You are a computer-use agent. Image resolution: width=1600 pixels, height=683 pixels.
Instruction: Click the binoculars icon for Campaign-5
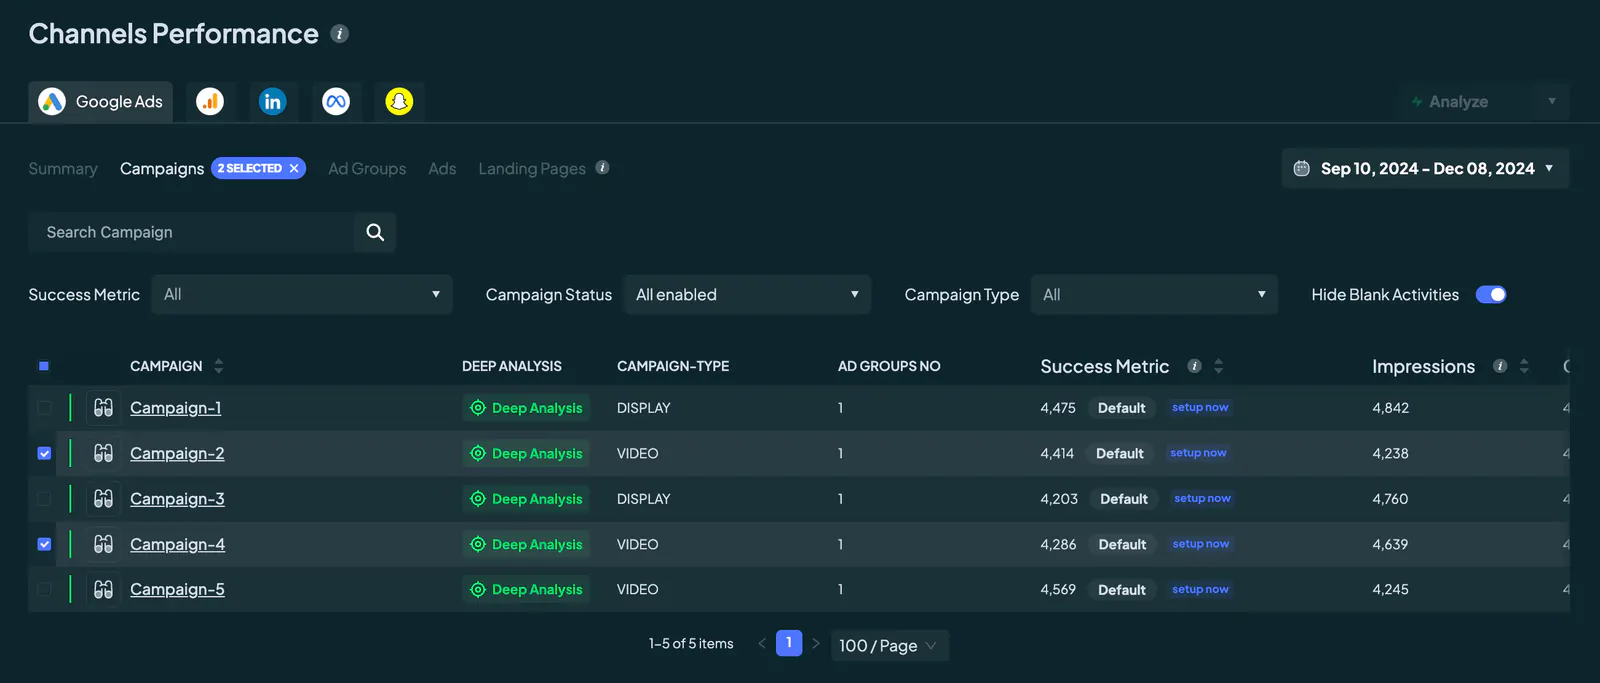point(103,590)
